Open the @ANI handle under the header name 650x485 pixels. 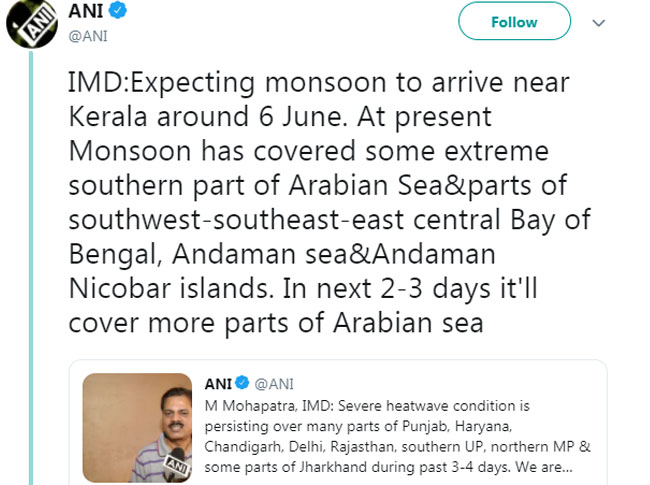coord(88,36)
